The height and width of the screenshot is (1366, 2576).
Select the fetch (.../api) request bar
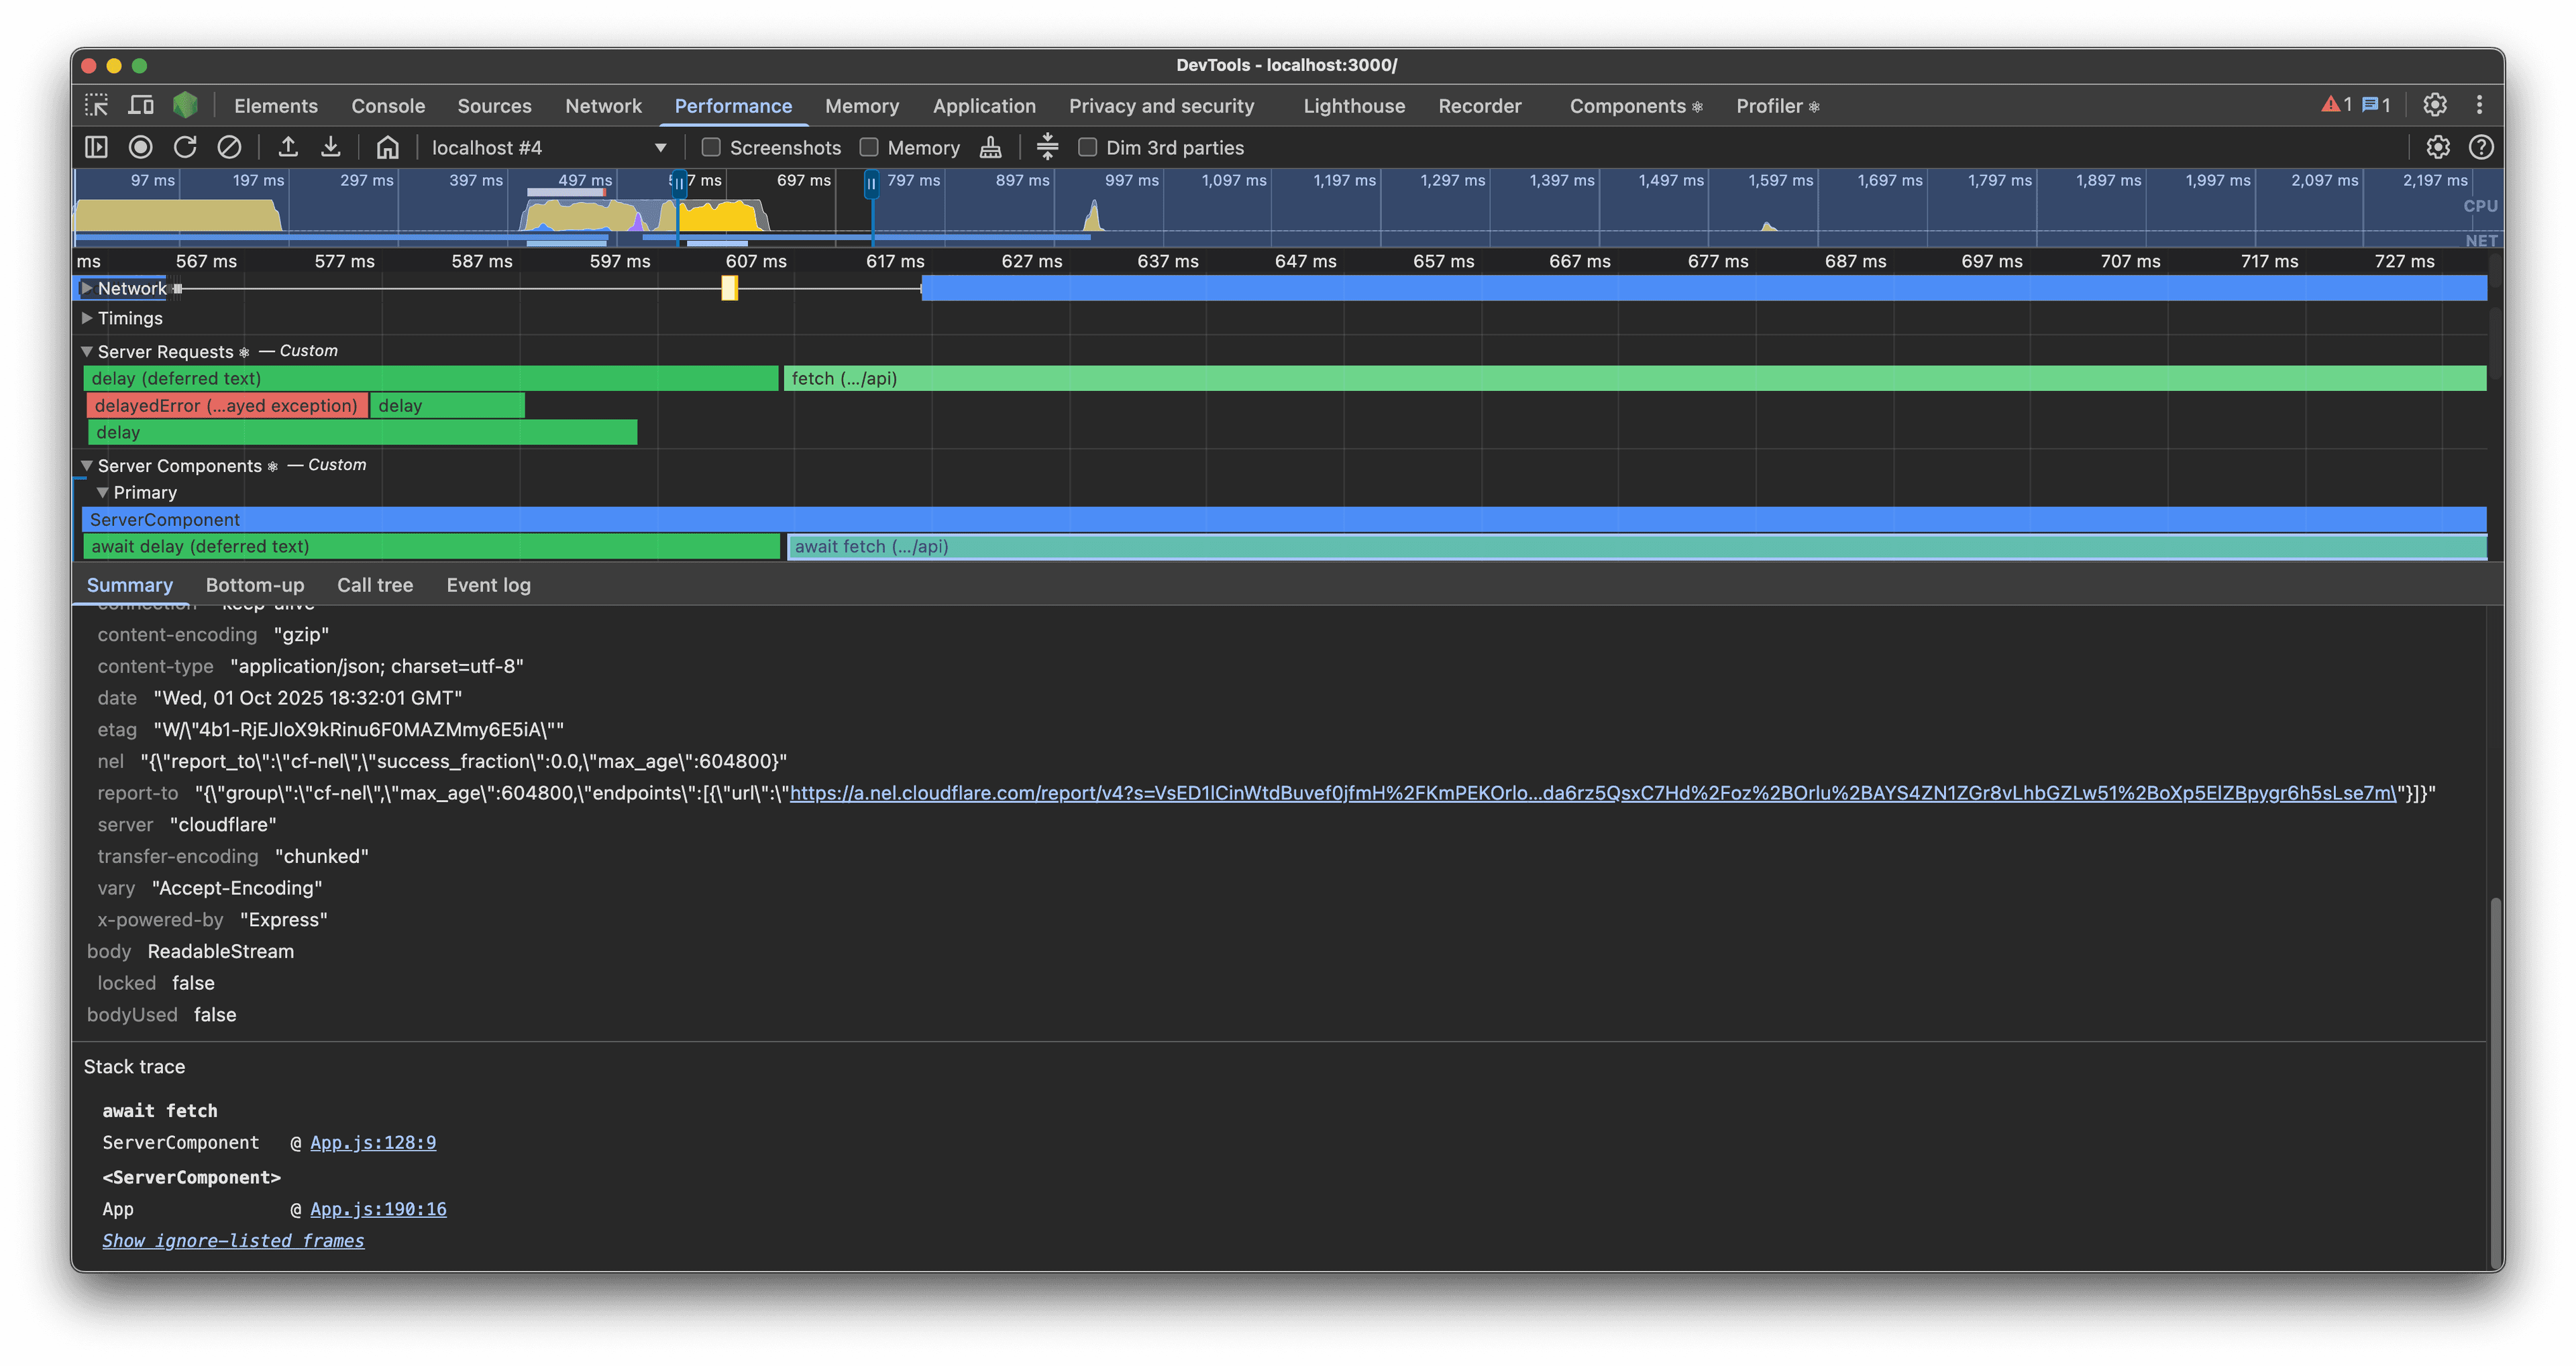(x=1635, y=378)
